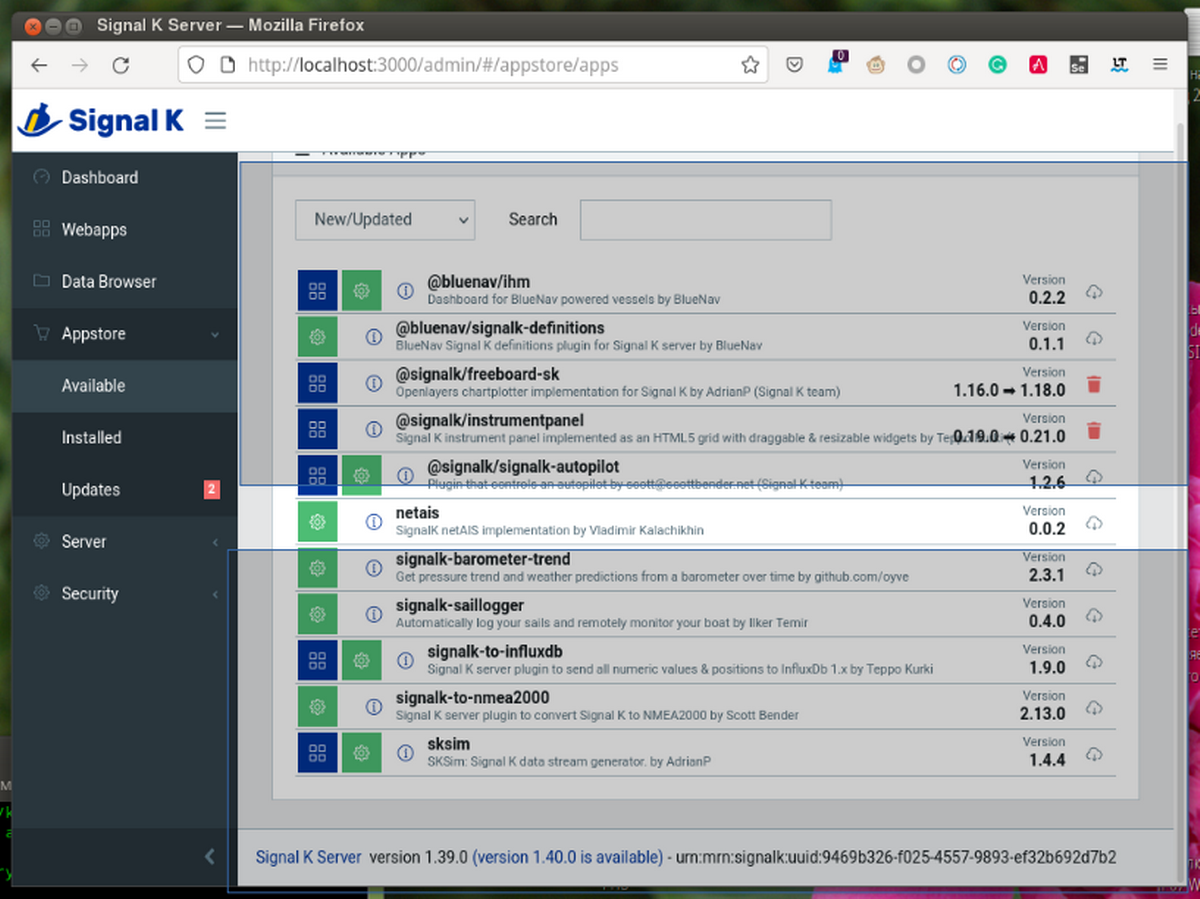Image resolution: width=1200 pixels, height=899 pixels.
Task: Click version 2.13.0 of signalk-to-nmea2000
Action: [1042, 714]
